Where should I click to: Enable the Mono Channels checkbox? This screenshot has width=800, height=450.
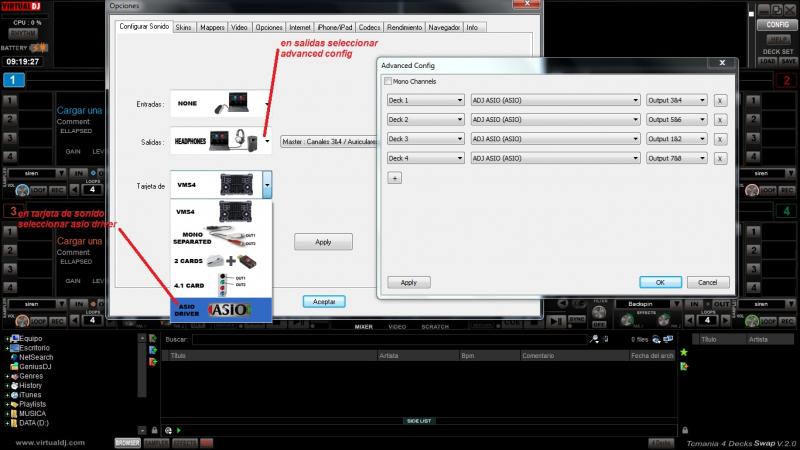pos(388,81)
